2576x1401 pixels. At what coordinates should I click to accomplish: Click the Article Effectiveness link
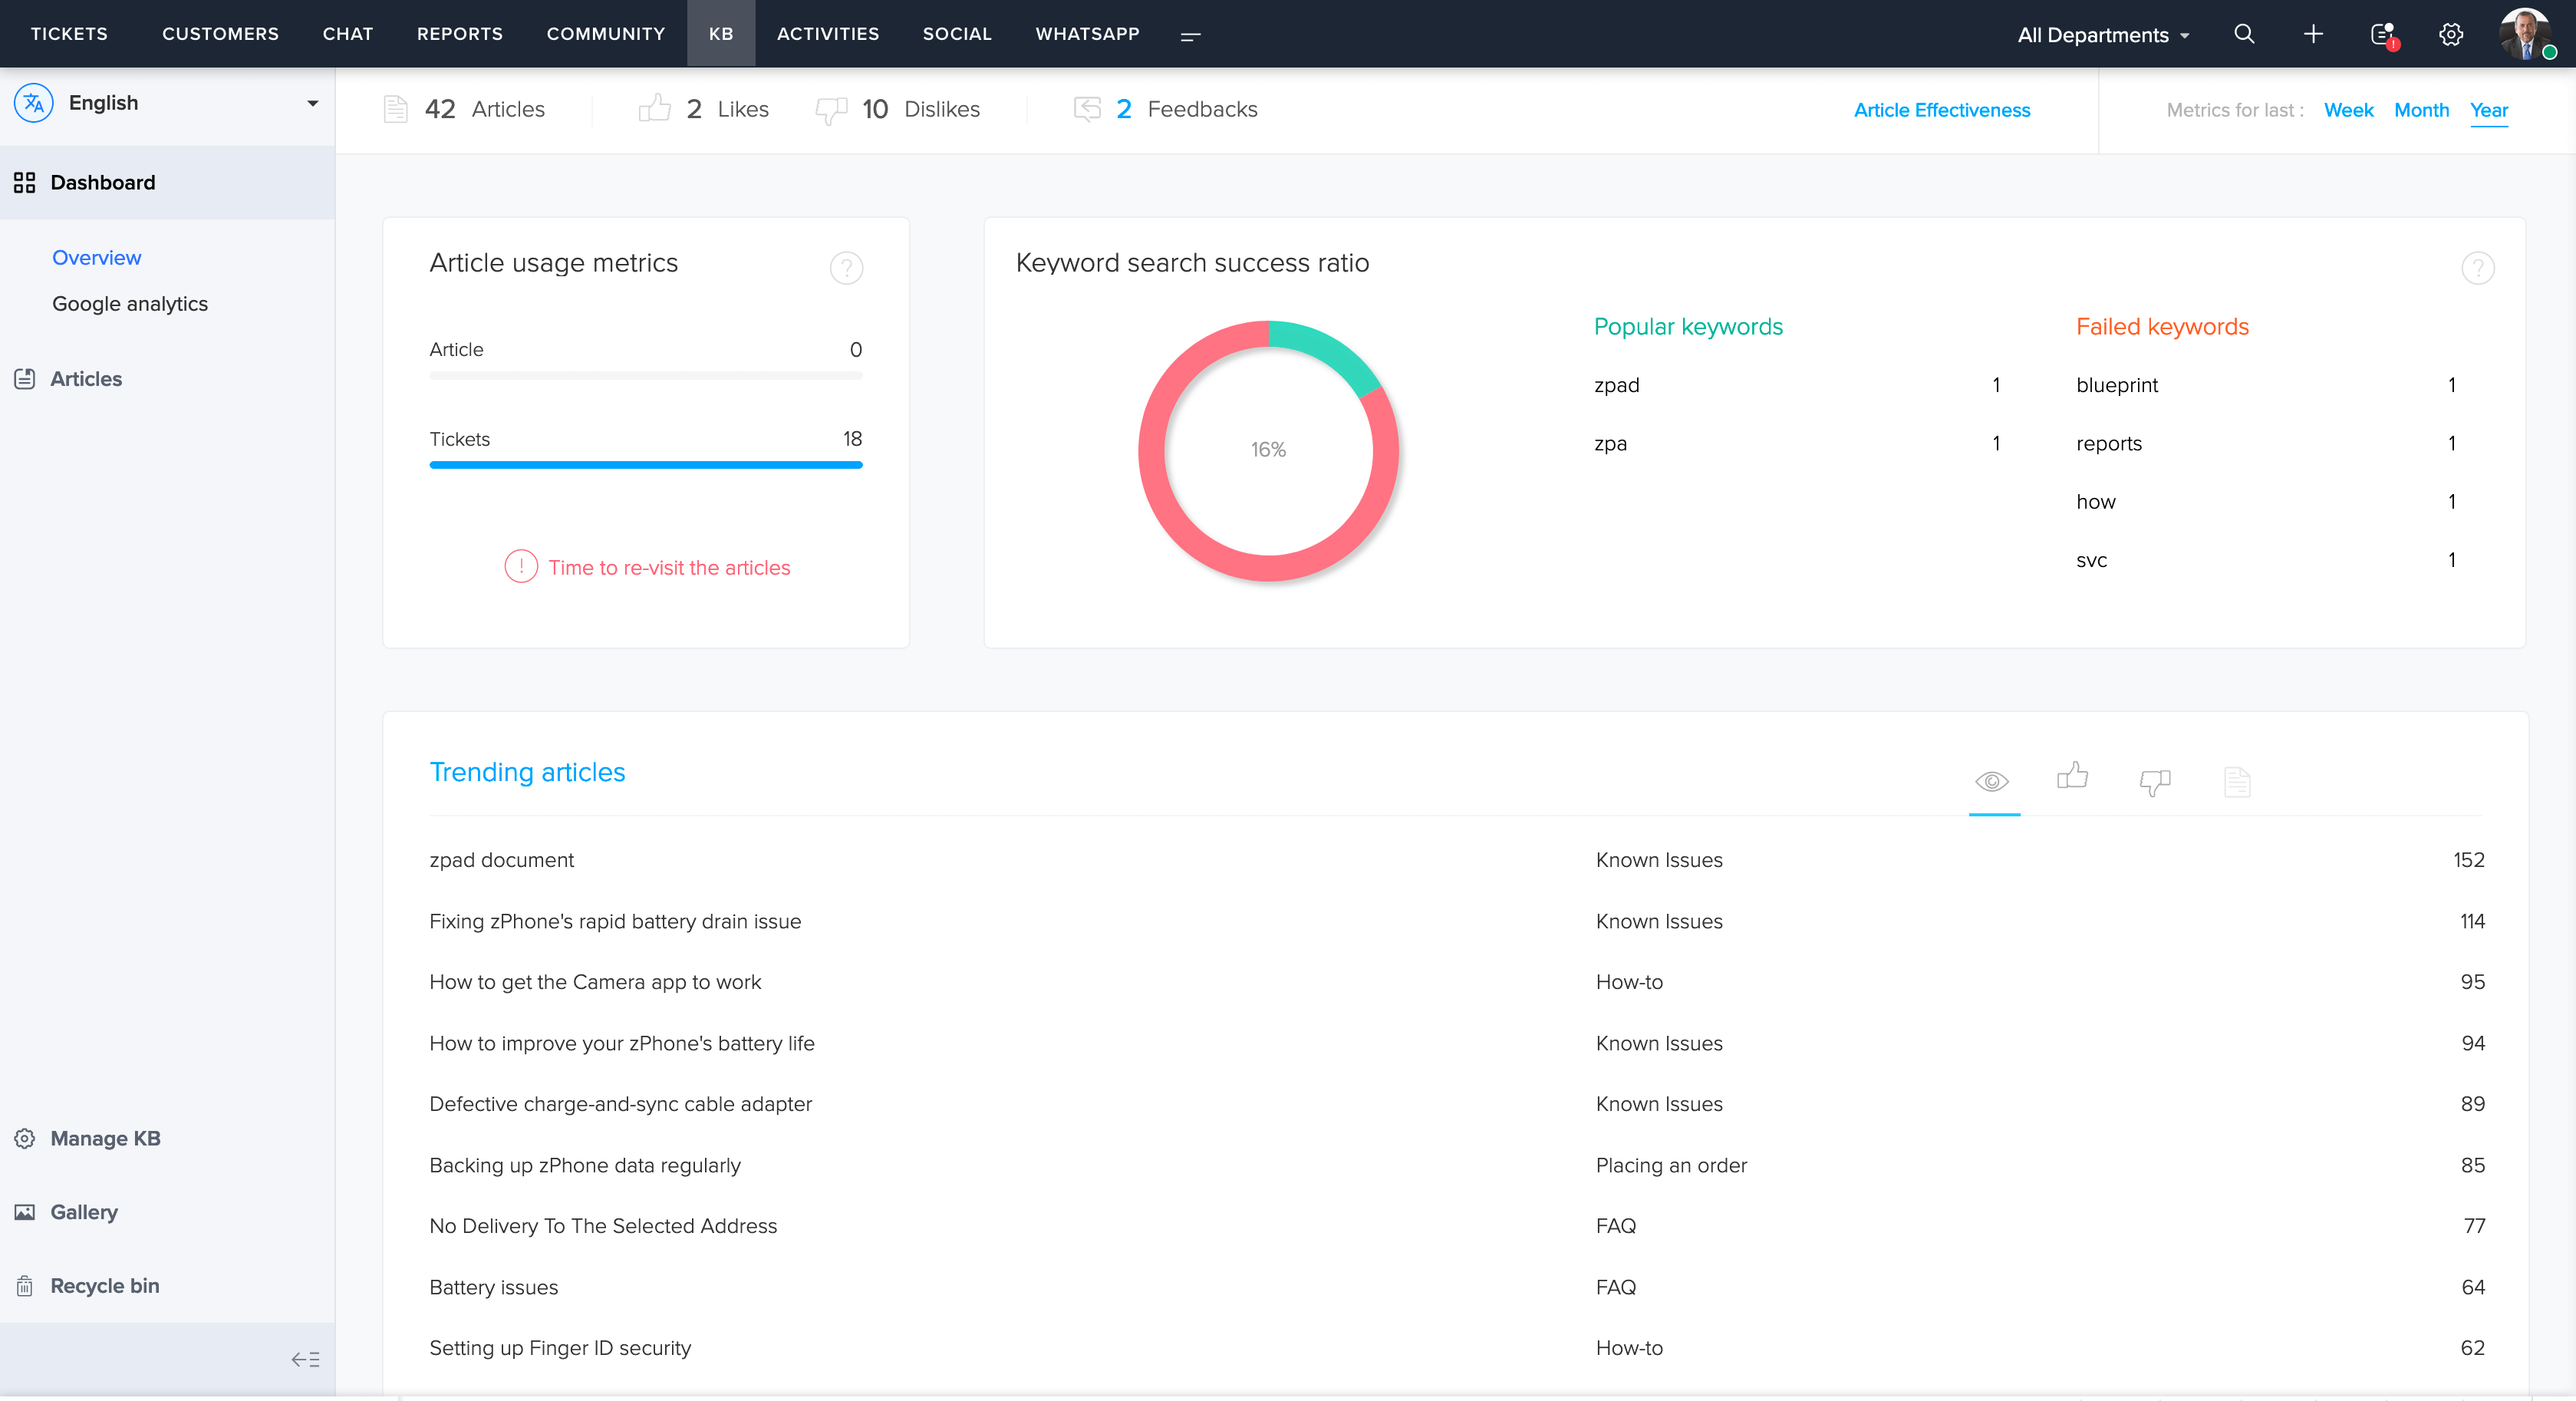click(x=1942, y=110)
